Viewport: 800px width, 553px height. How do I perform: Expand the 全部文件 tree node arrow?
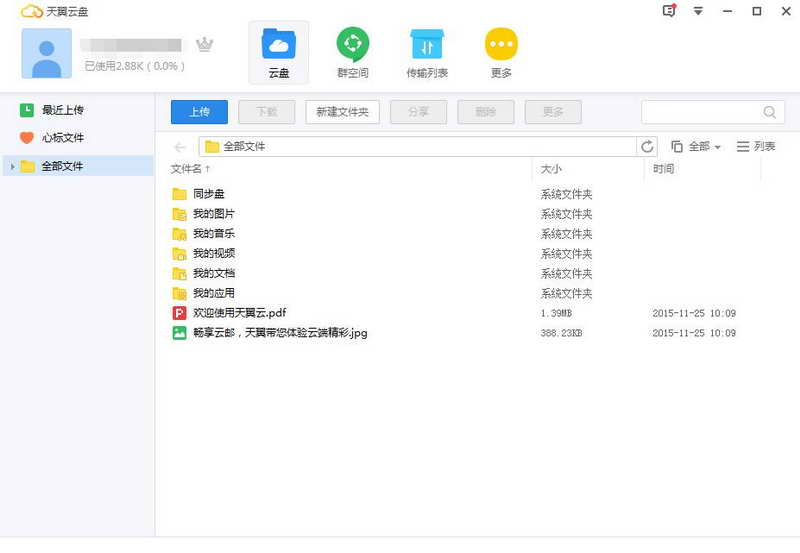12,166
